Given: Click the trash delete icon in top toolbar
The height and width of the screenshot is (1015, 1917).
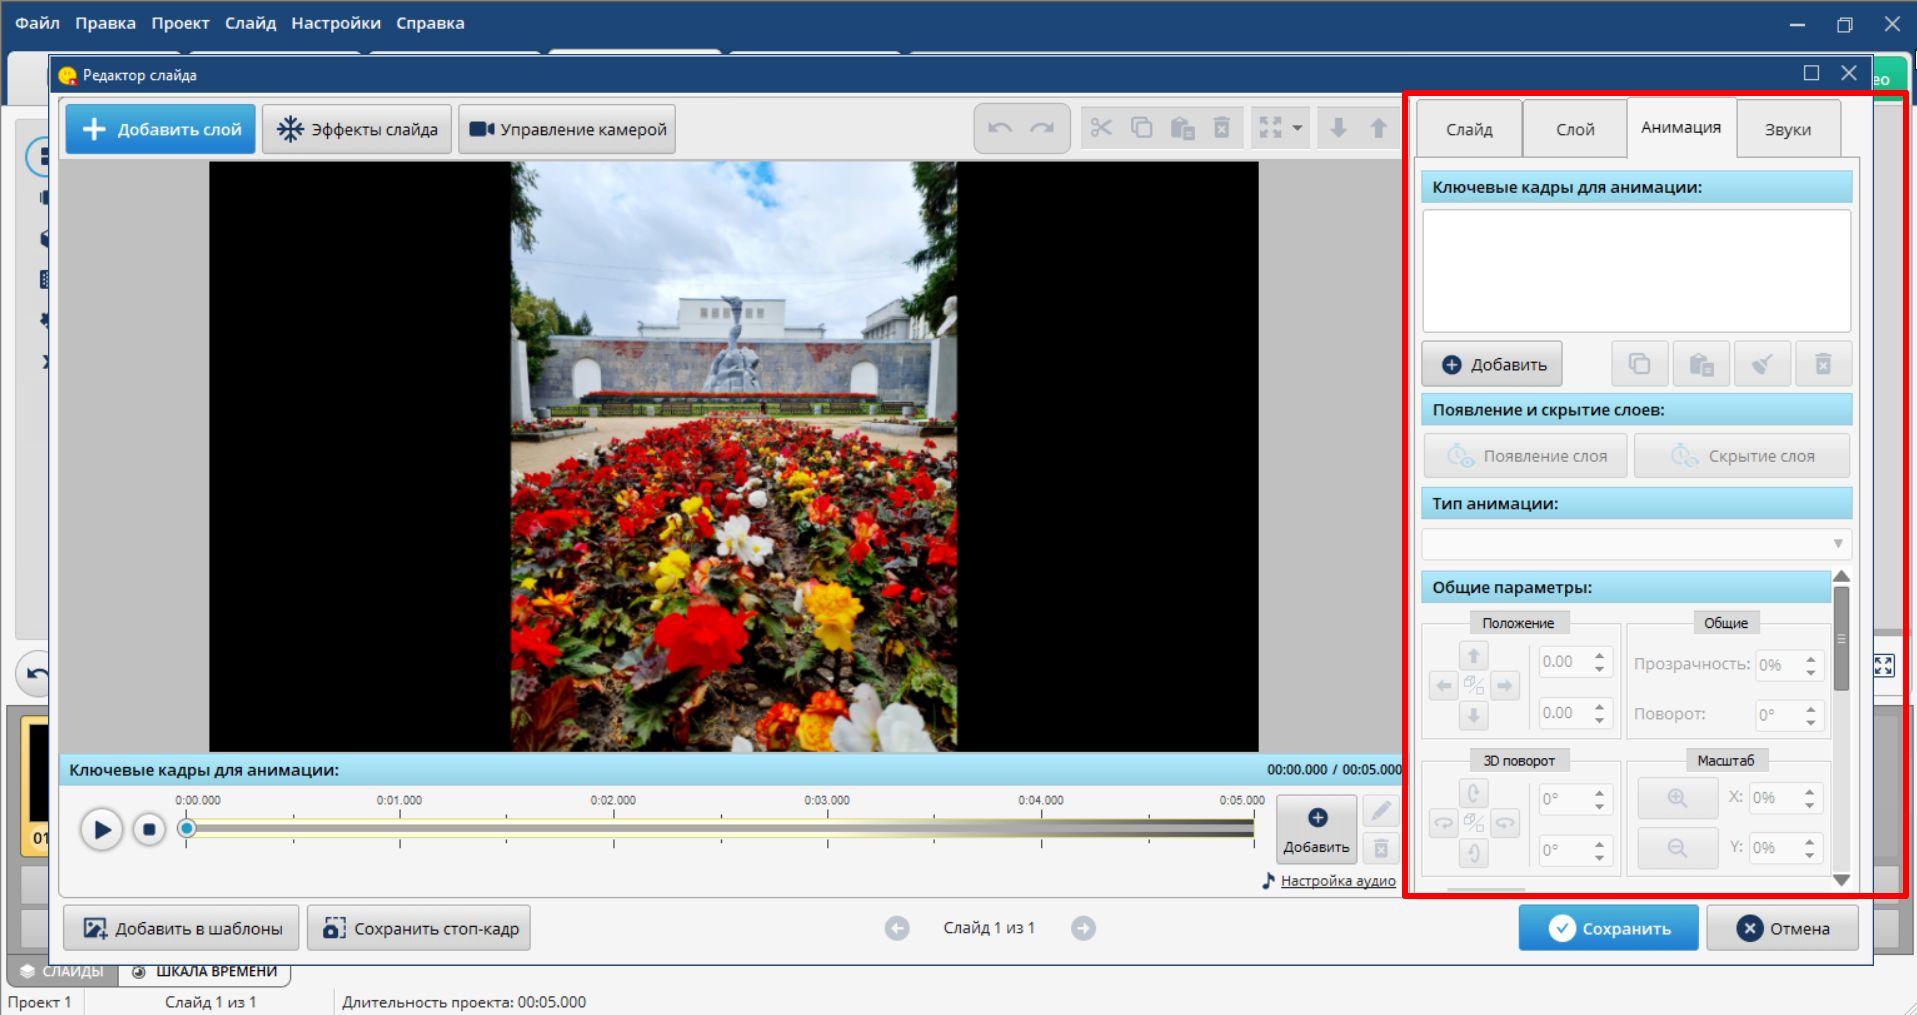Looking at the screenshot, I should 1221,128.
